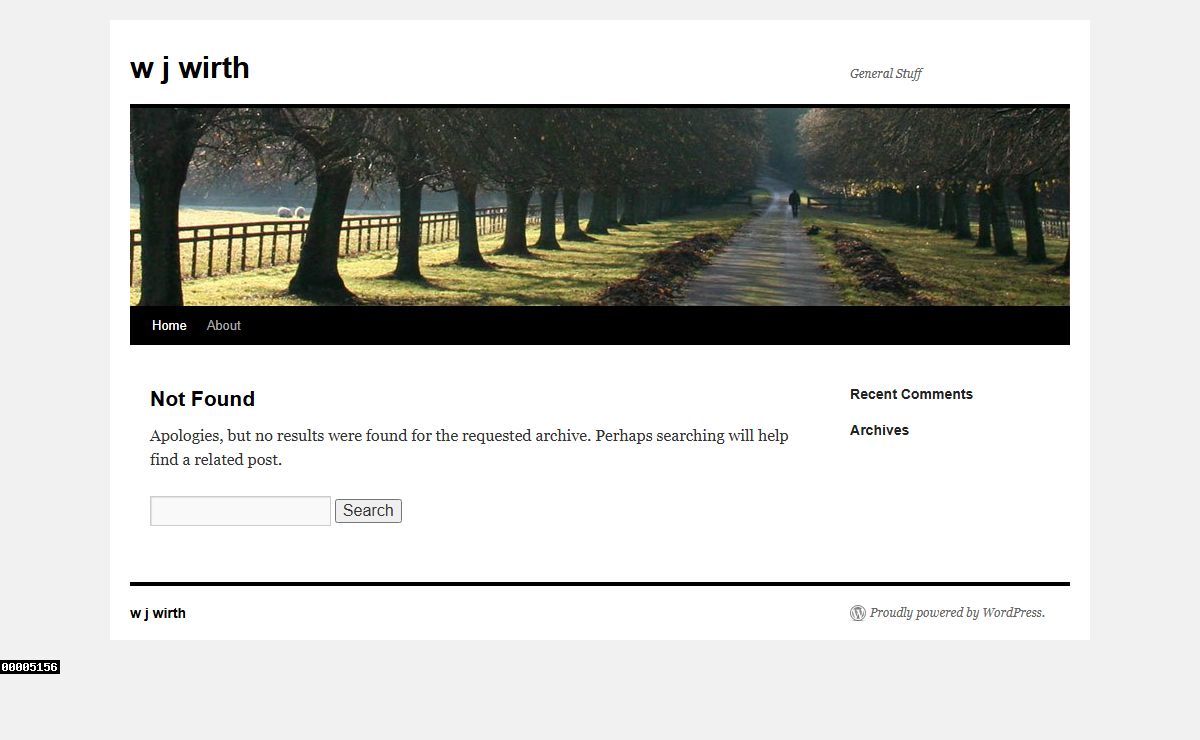Viewport: 1200px width, 740px height.
Task: Open the 'w j wirth' site title link
Action: pyautogui.click(x=190, y=68)
